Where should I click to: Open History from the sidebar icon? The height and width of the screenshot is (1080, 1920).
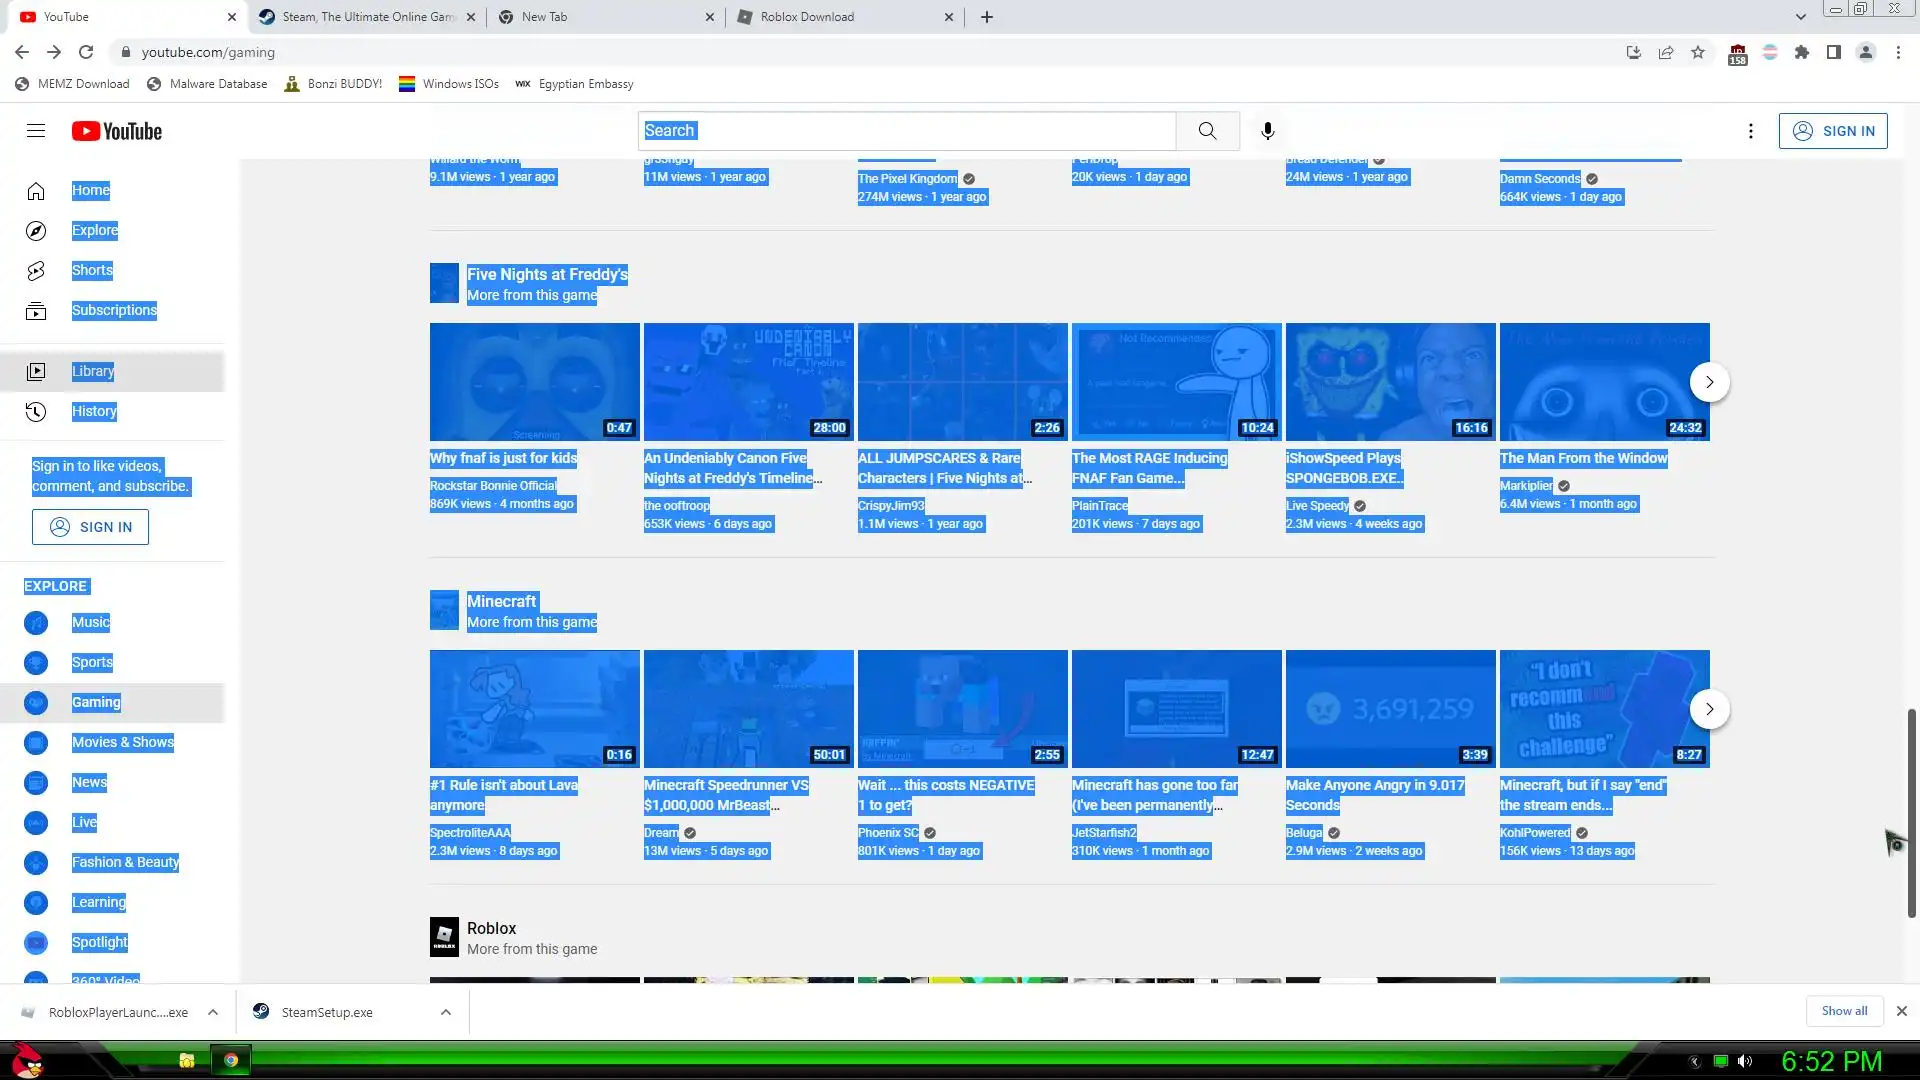pos(36,411)
